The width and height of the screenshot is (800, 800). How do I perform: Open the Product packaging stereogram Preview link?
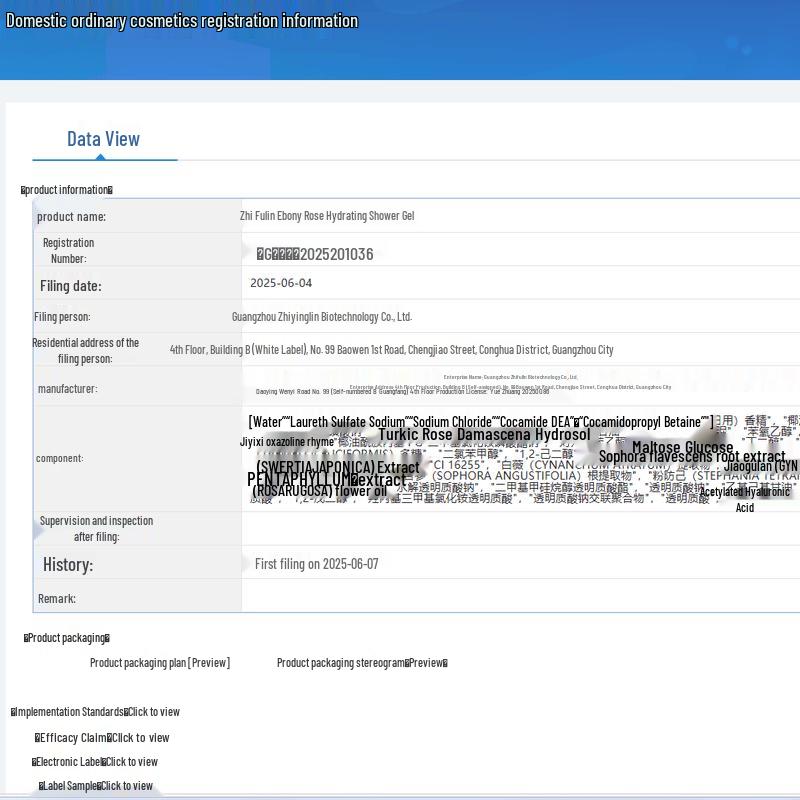(362, 663)
